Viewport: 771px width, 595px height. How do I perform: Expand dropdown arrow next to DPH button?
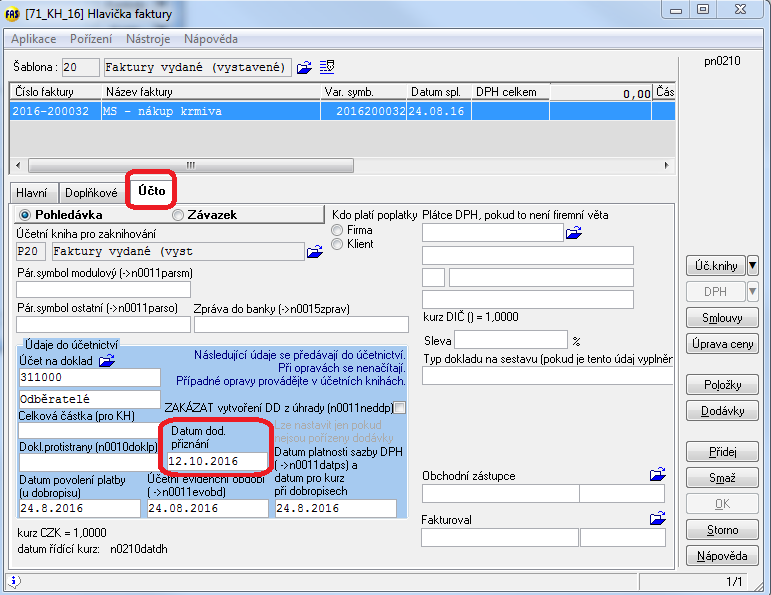(x=752, y=291)
